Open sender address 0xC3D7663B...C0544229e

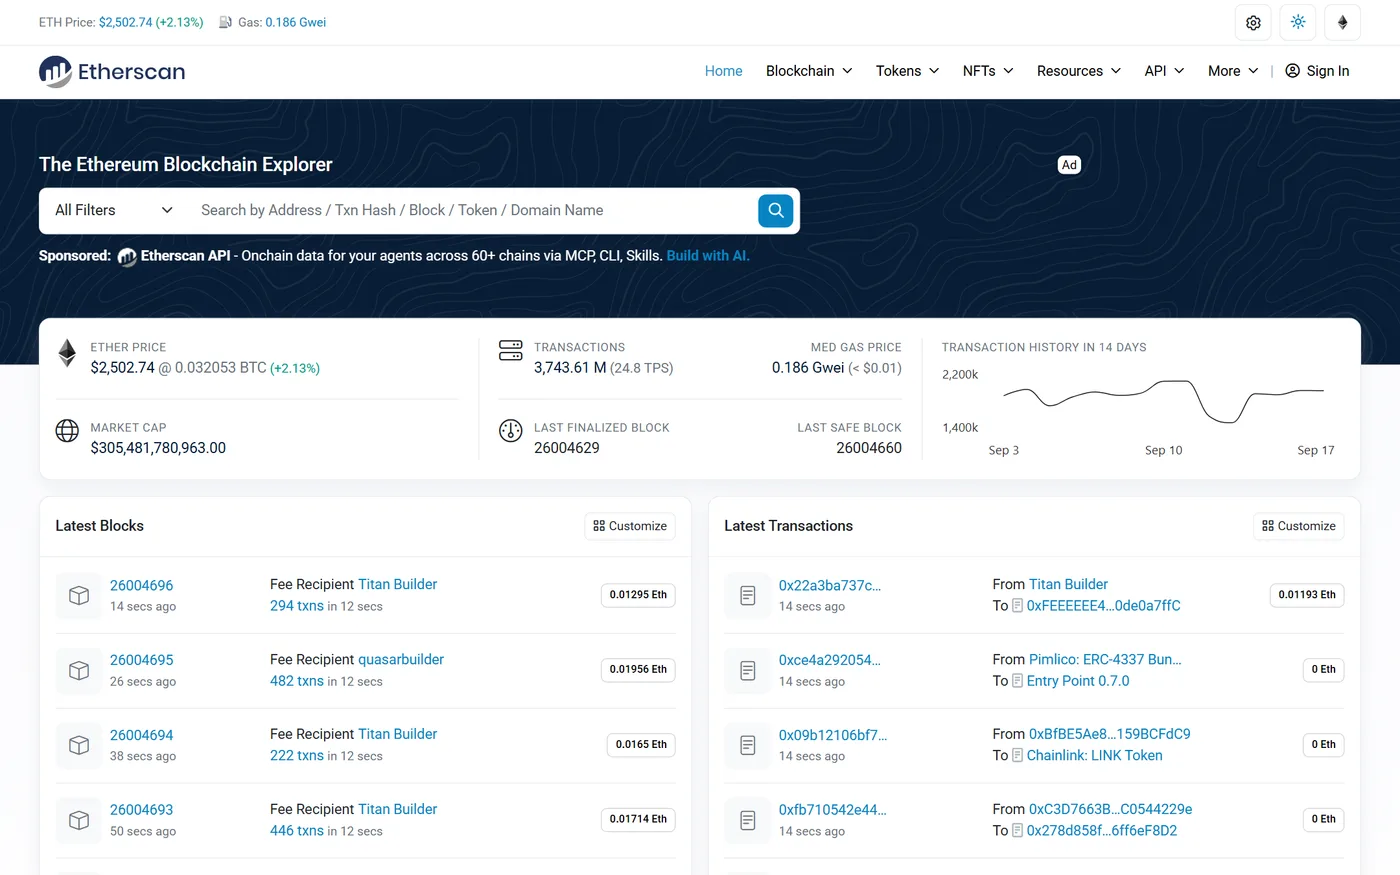tap(1110, 810)
